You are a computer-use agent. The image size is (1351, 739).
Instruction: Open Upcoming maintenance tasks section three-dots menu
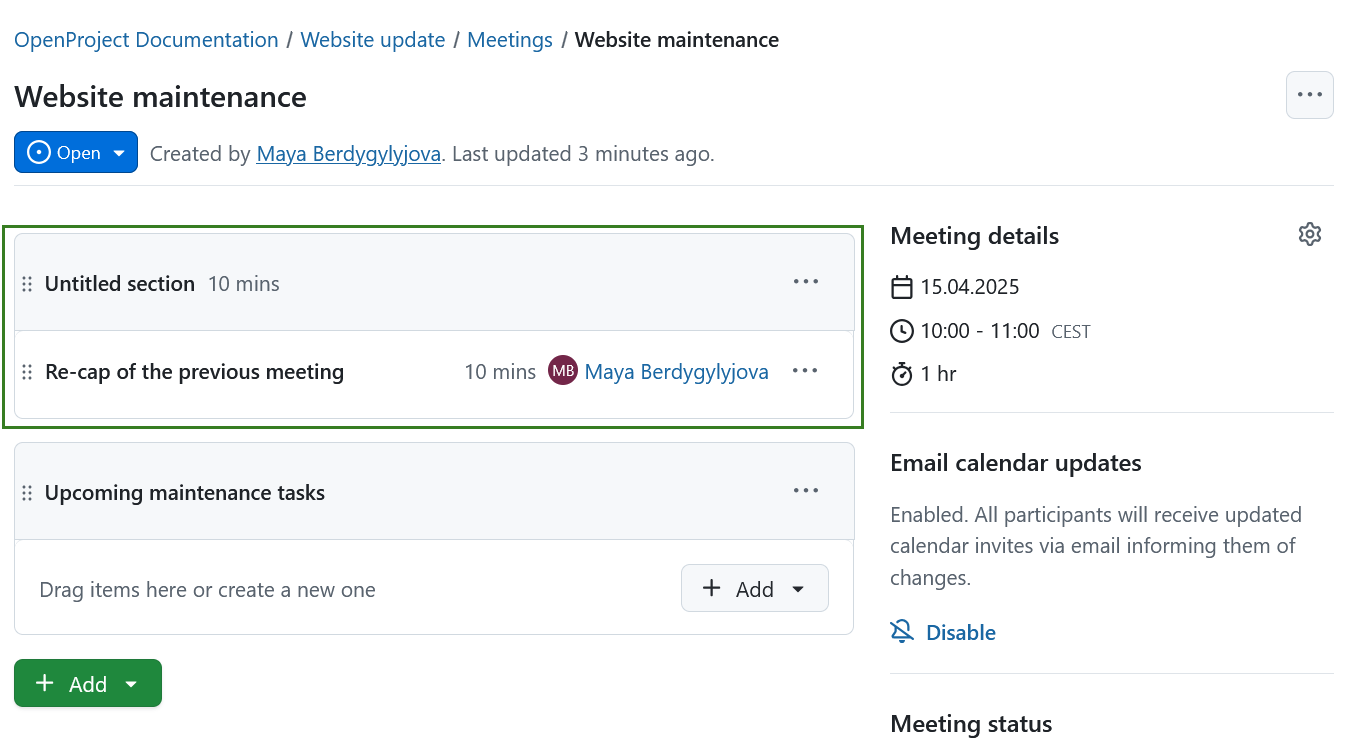tap(805, 491)
